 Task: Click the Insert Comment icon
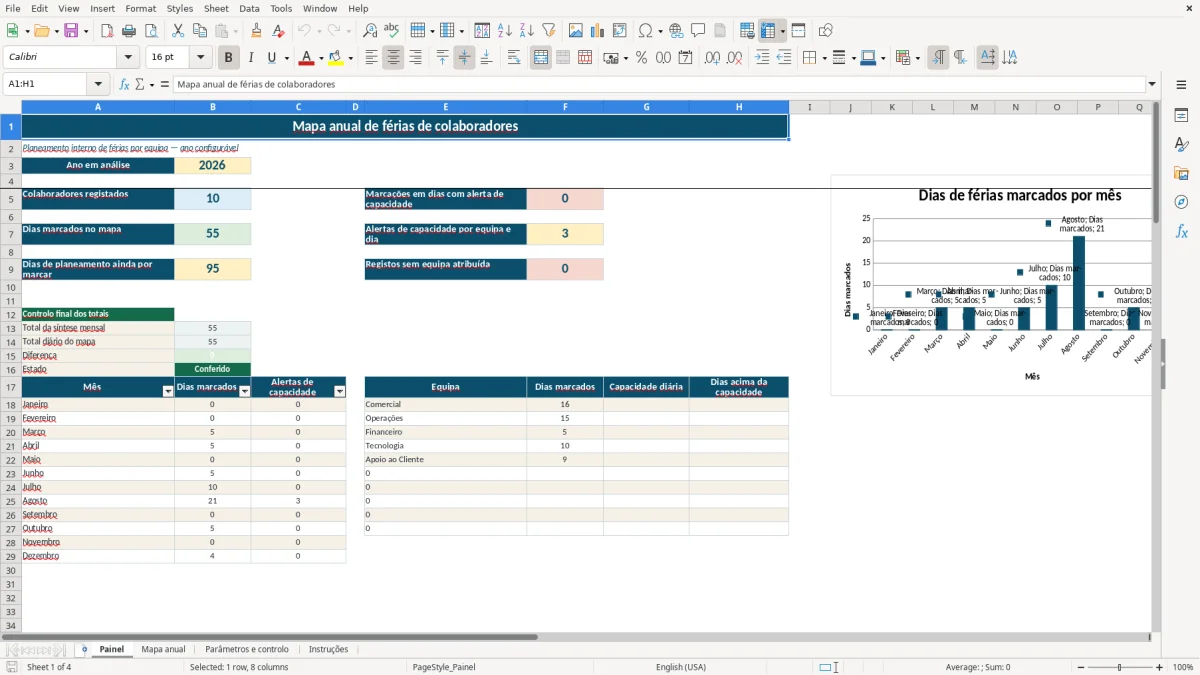coord(698,31)
